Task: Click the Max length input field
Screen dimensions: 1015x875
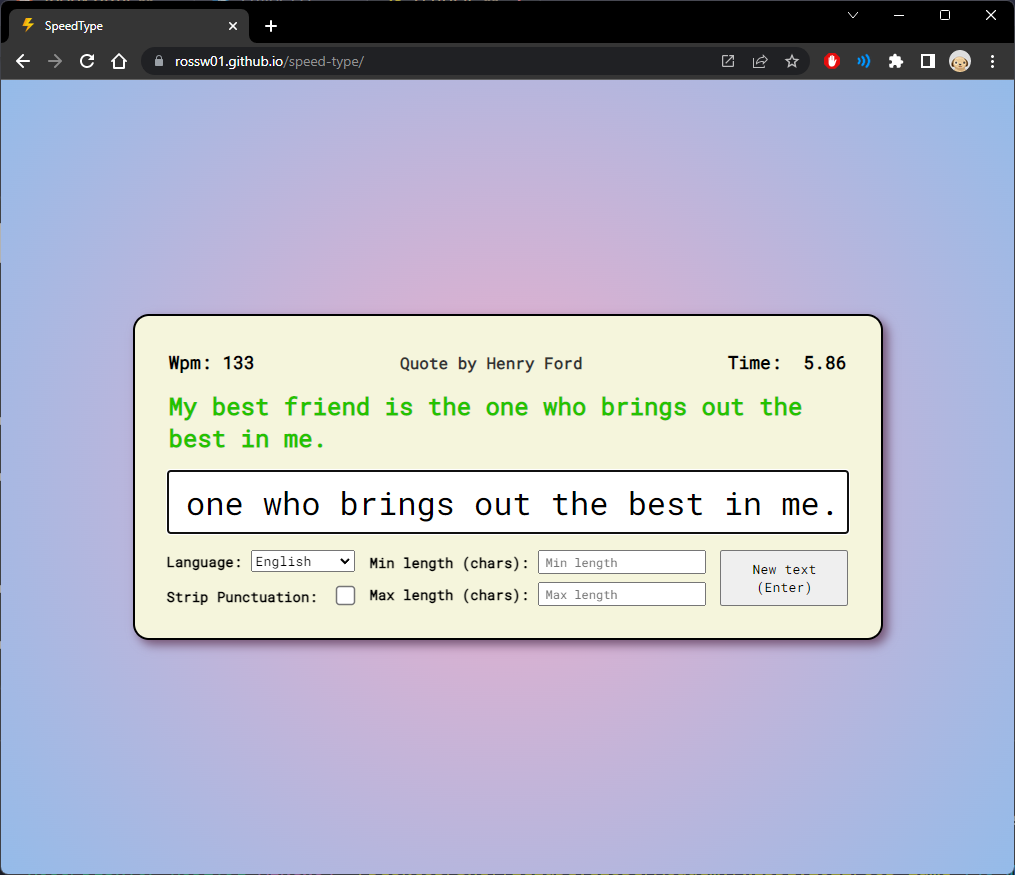Action: pos(621,595)
